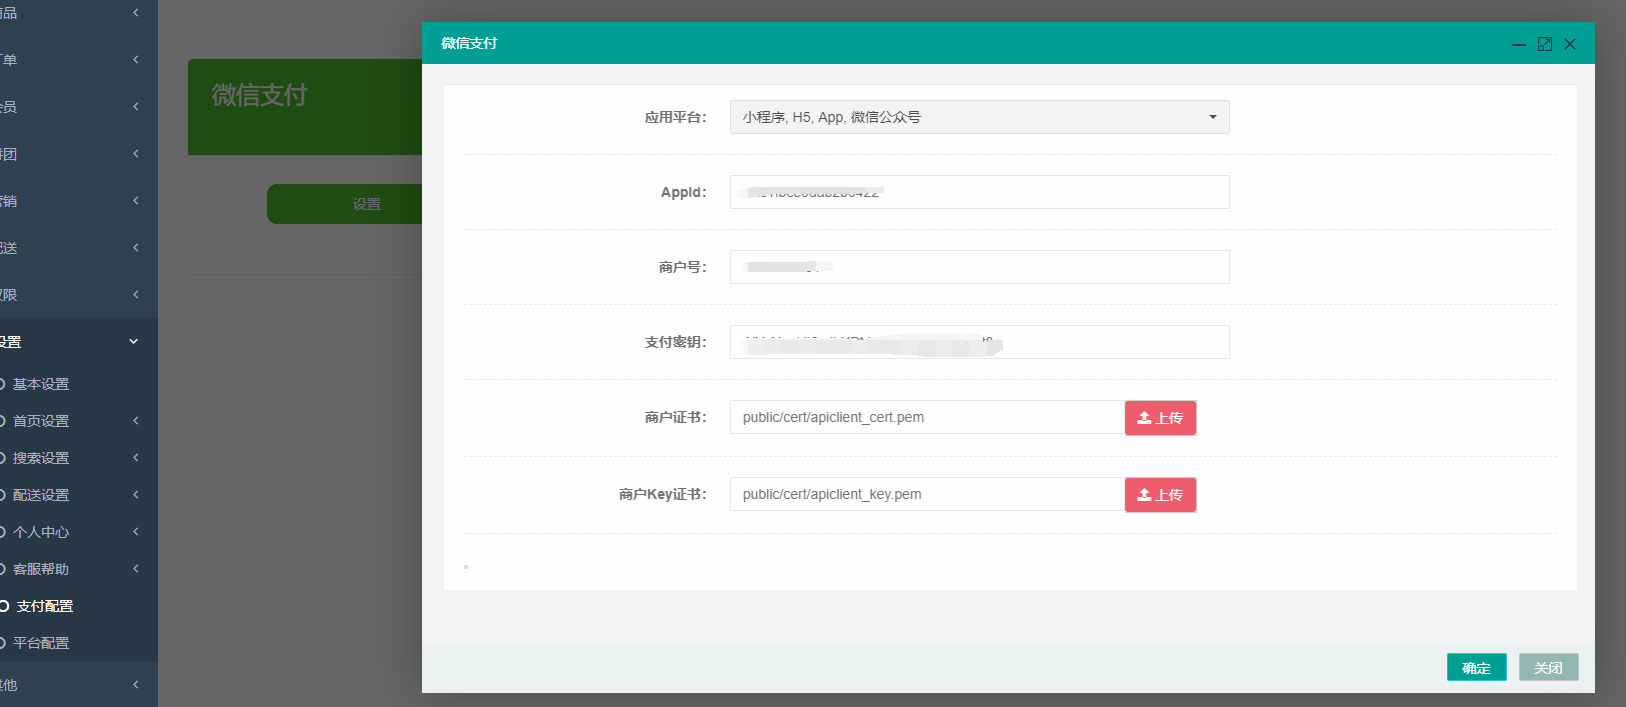Viewport: 1626px width, 707px height.
Task: Expand the 个人中心 chevron
Action: pos(136,532)
